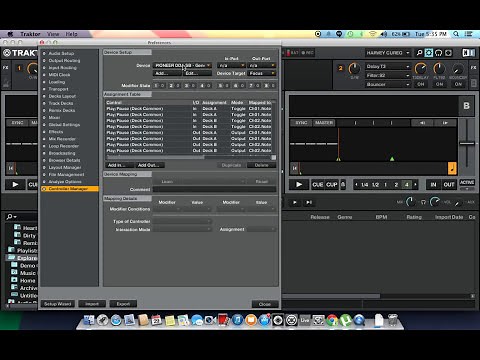
Task: Click the headphones cruise icon in the header
Action: click(439, 53)
